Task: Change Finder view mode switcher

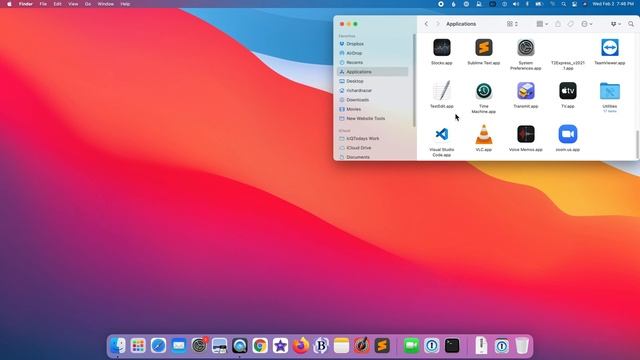Action: click(x=512, y=24)
